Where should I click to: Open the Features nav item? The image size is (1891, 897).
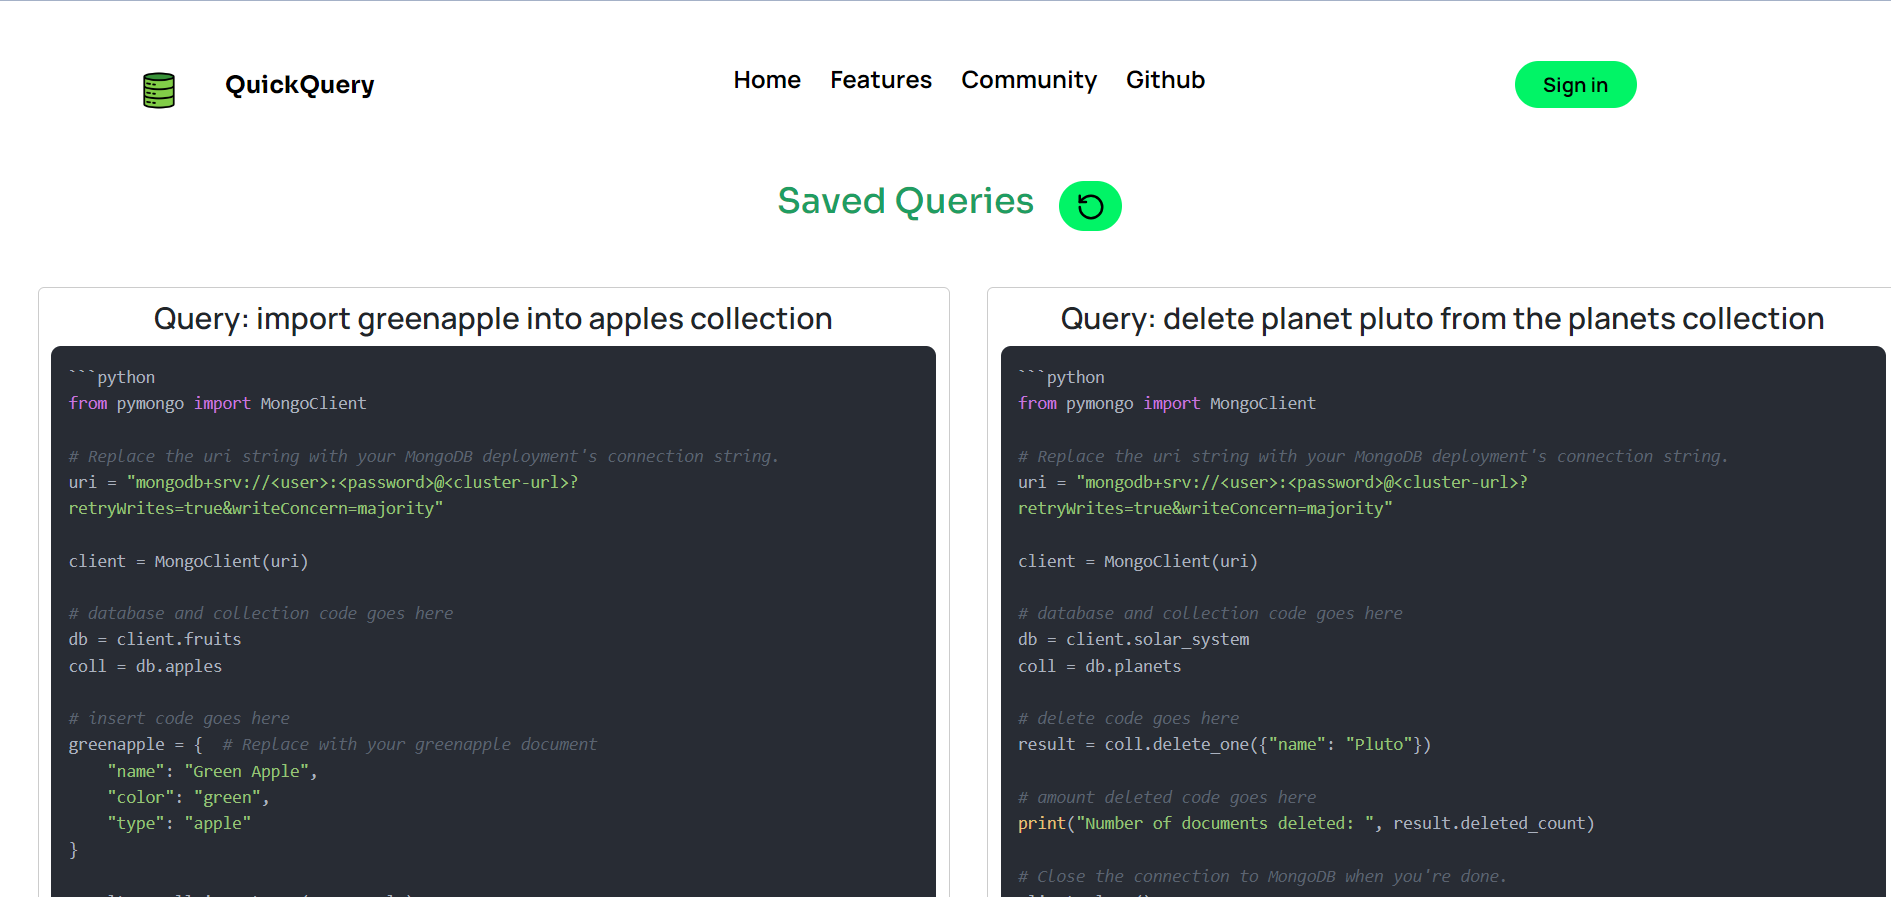881,80
